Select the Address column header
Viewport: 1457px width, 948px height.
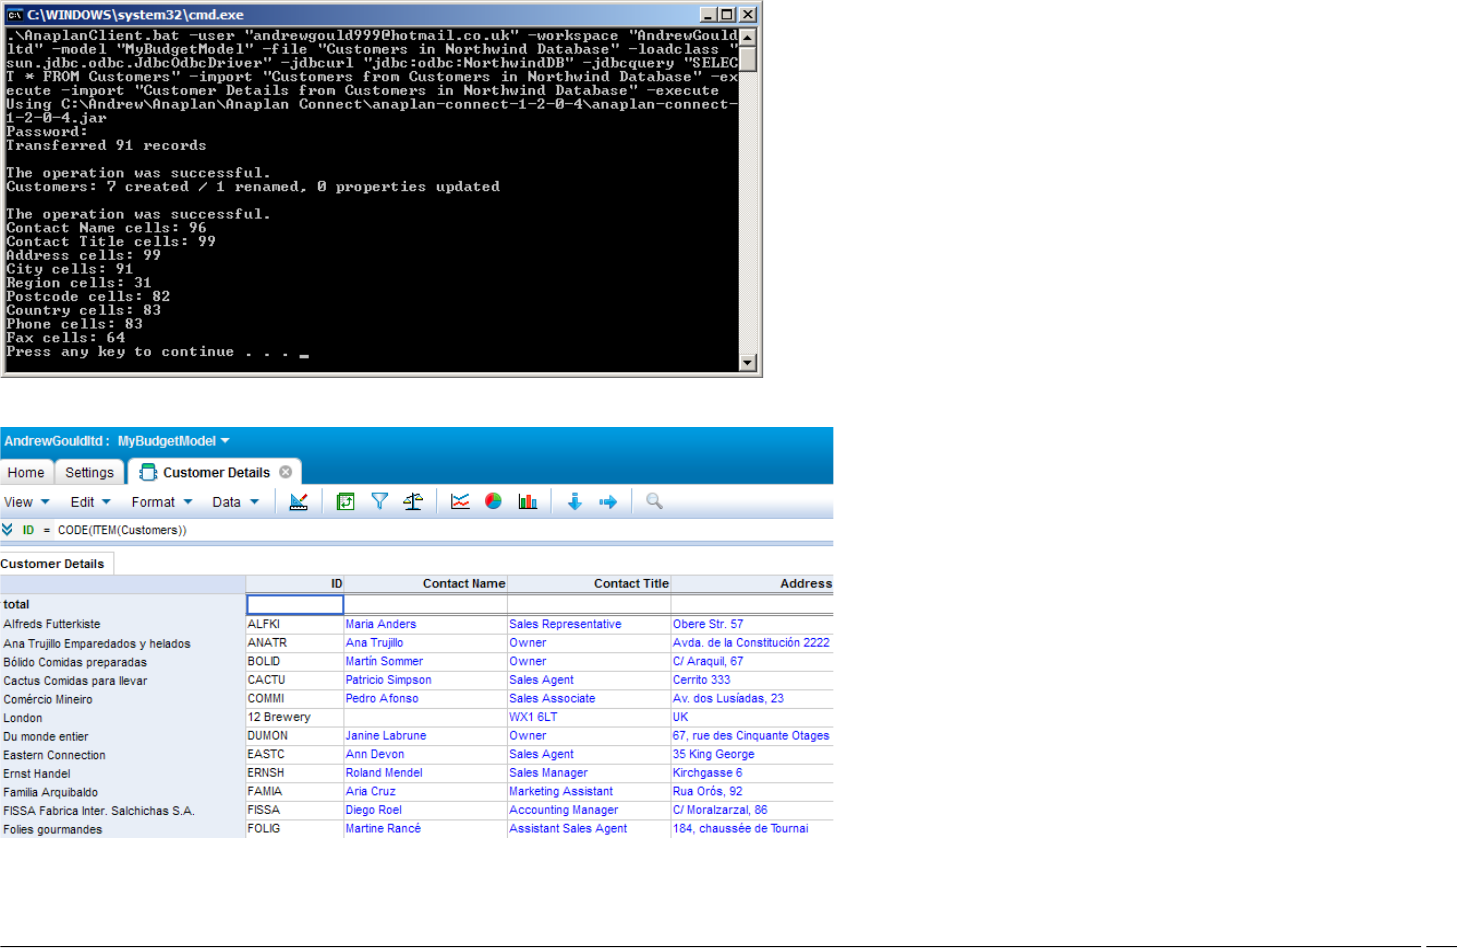tap(752, 584)
